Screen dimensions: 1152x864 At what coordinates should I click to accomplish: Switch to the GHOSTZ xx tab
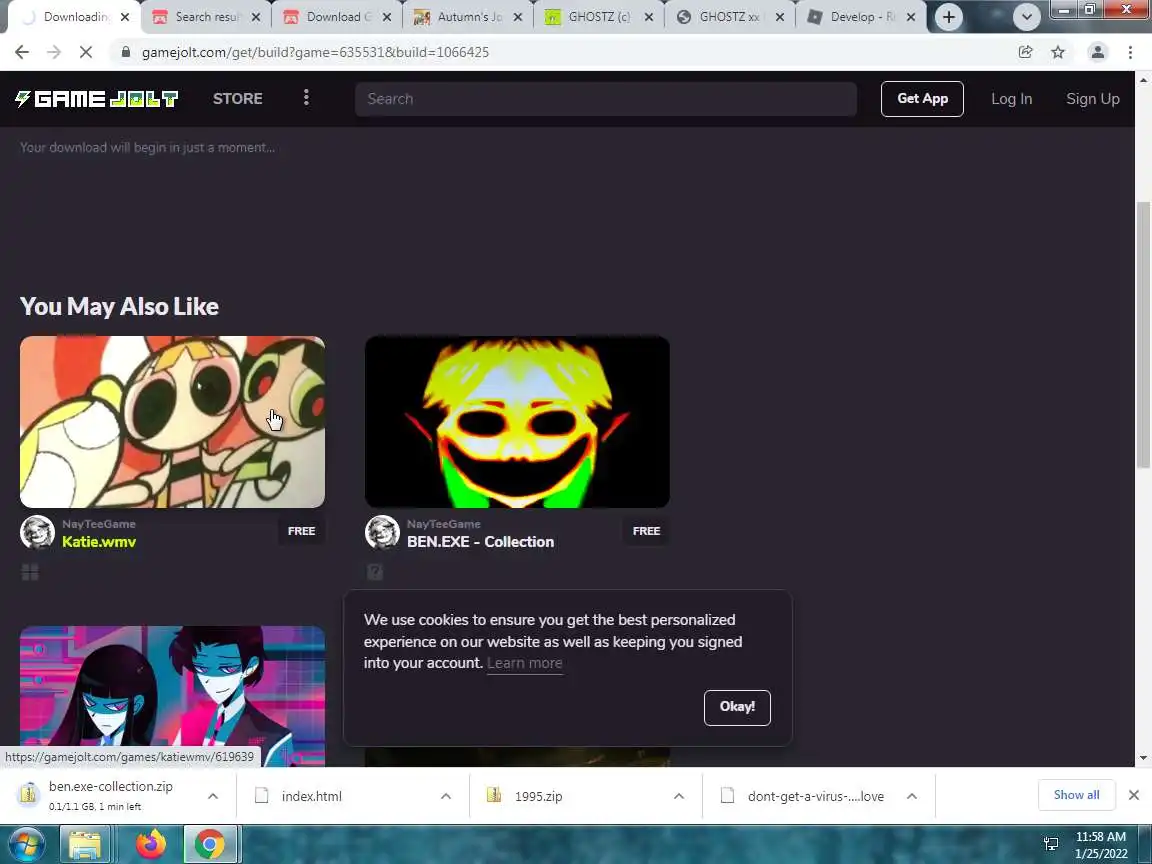click(730, 17)
